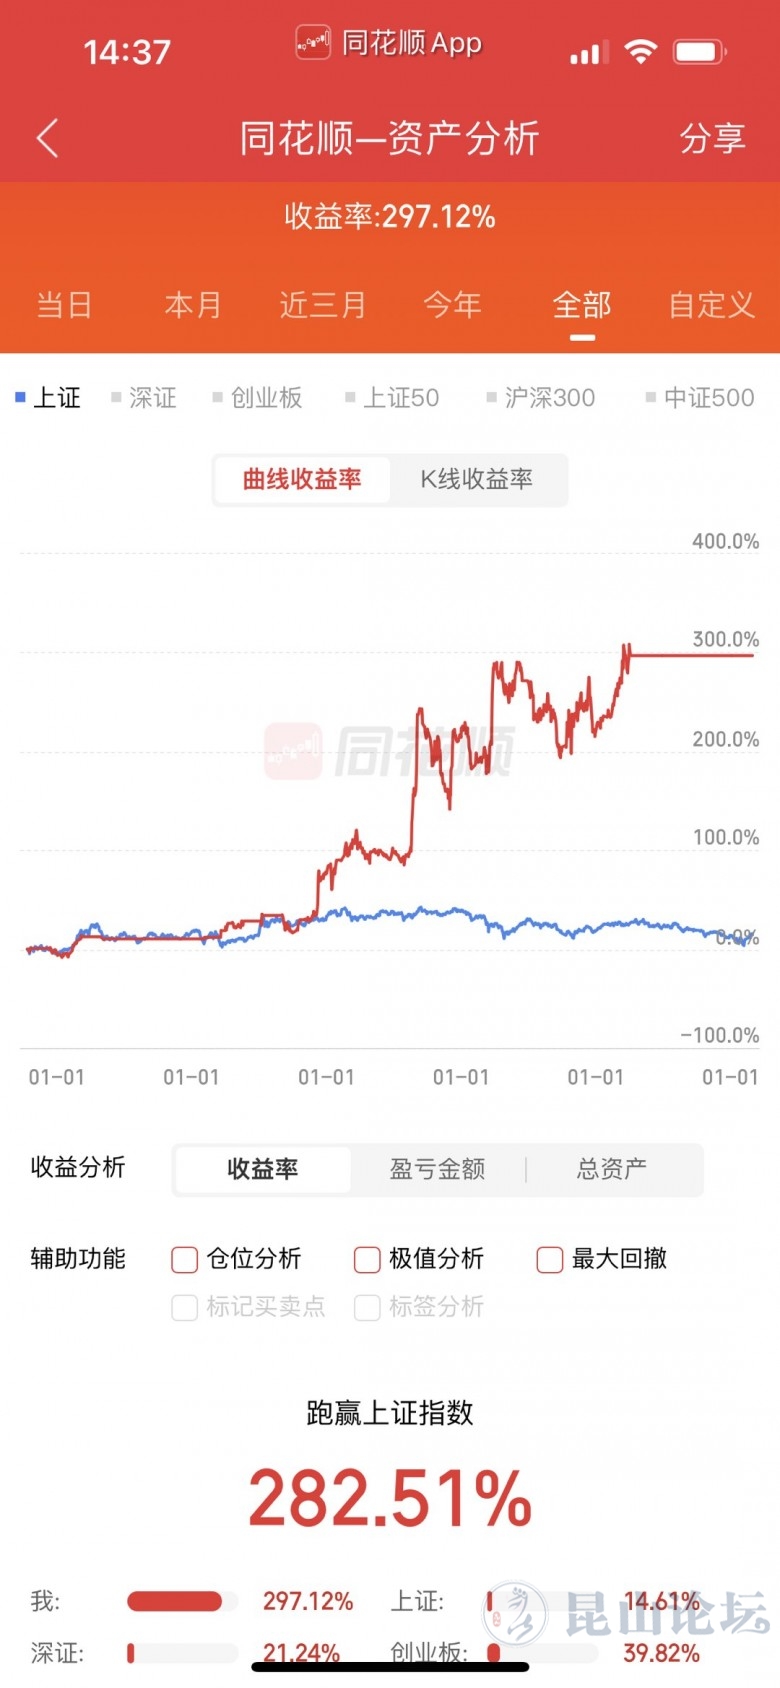
Task: Switch to K线收益率 chart view
Action: pyautogui.click(x=476, y=480)
